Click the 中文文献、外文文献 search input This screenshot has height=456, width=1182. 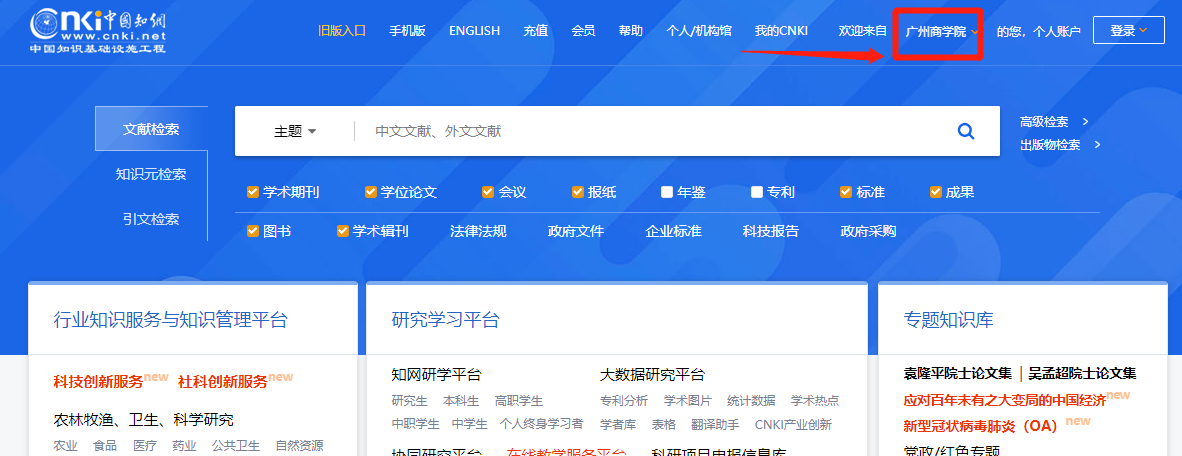(650, 131)
